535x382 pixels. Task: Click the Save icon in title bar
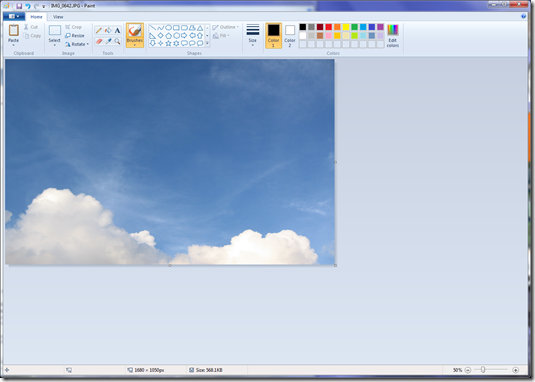tap(19, 6)
